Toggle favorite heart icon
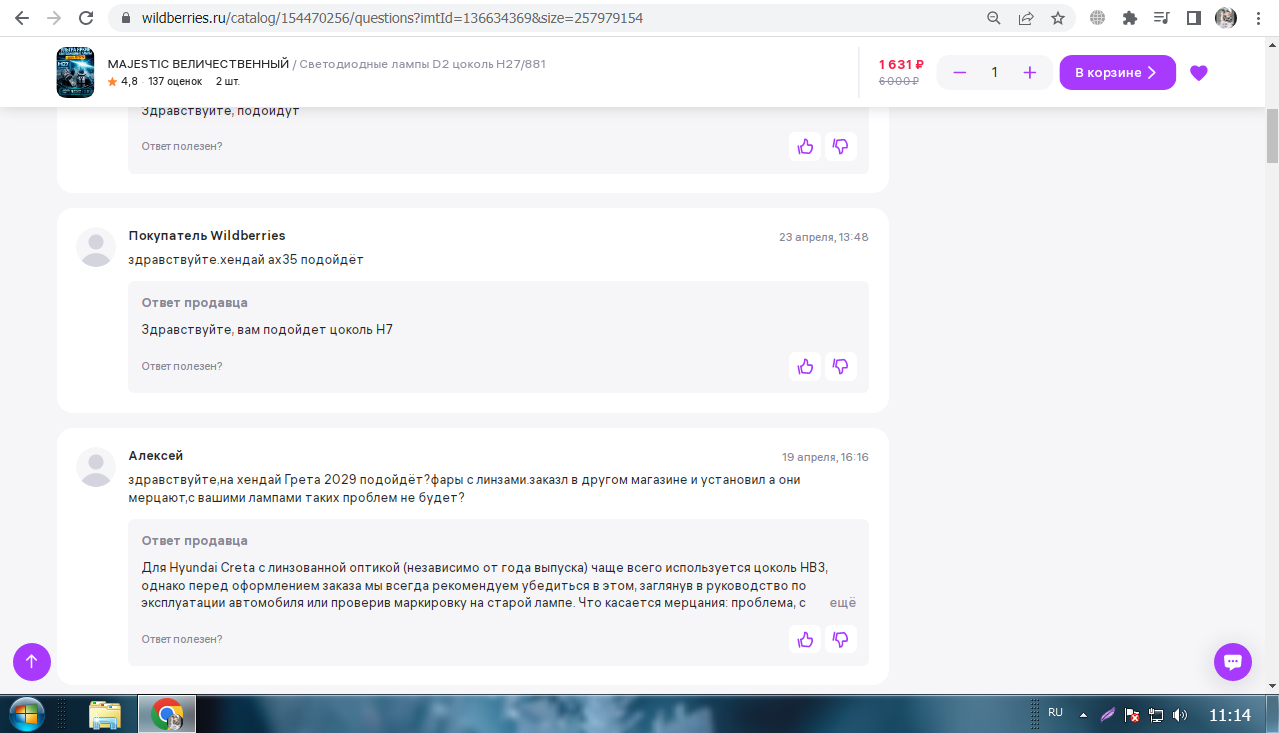 1199,73
